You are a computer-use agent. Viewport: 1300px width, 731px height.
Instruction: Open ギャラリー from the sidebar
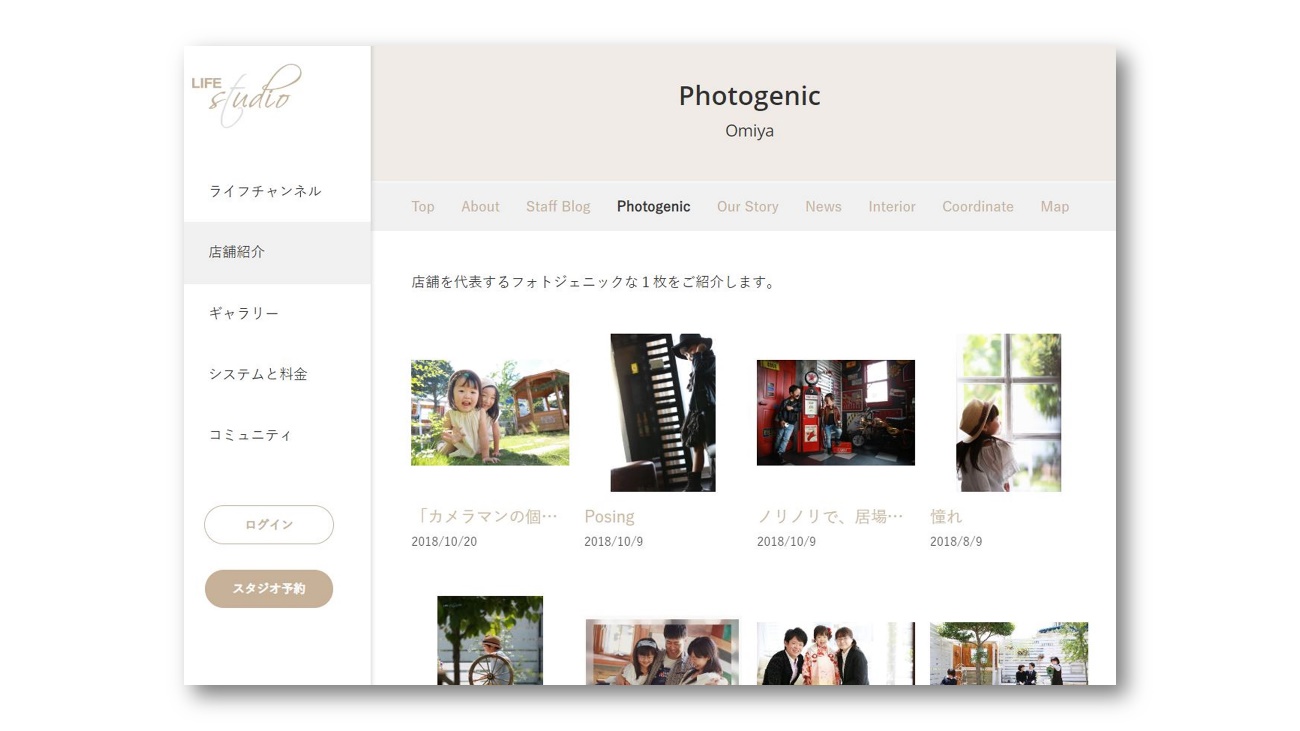(243, 313)
